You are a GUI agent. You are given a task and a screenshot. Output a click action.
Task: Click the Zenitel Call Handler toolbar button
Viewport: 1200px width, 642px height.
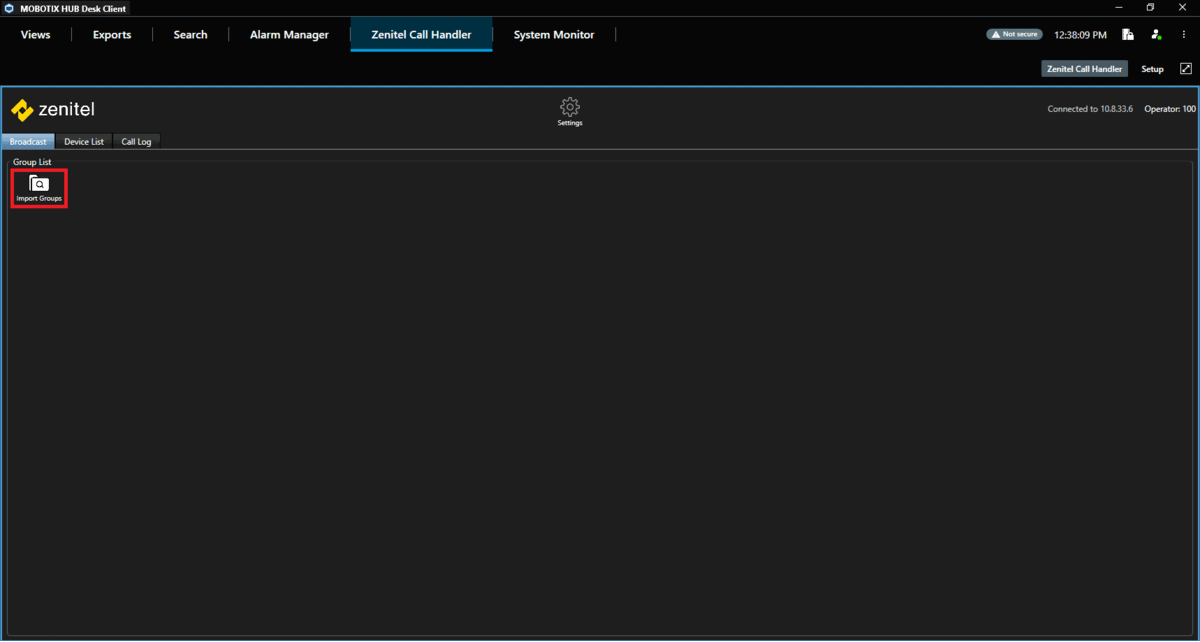coord(1085,69)
